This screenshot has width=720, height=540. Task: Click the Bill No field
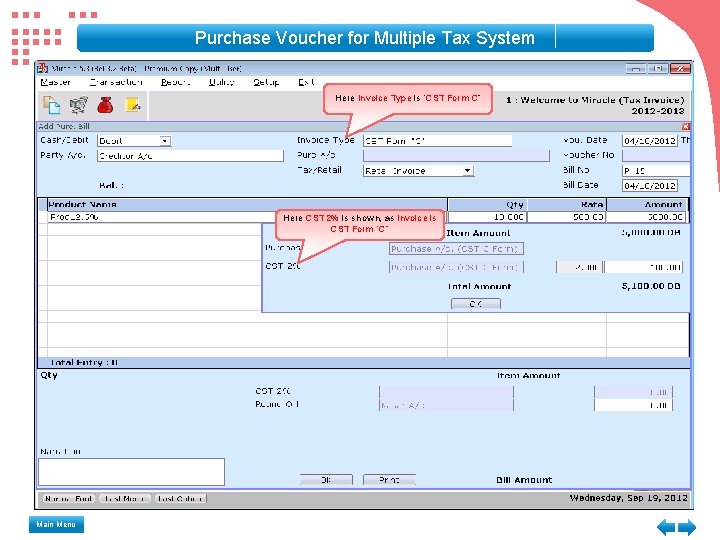pos(656,170)
